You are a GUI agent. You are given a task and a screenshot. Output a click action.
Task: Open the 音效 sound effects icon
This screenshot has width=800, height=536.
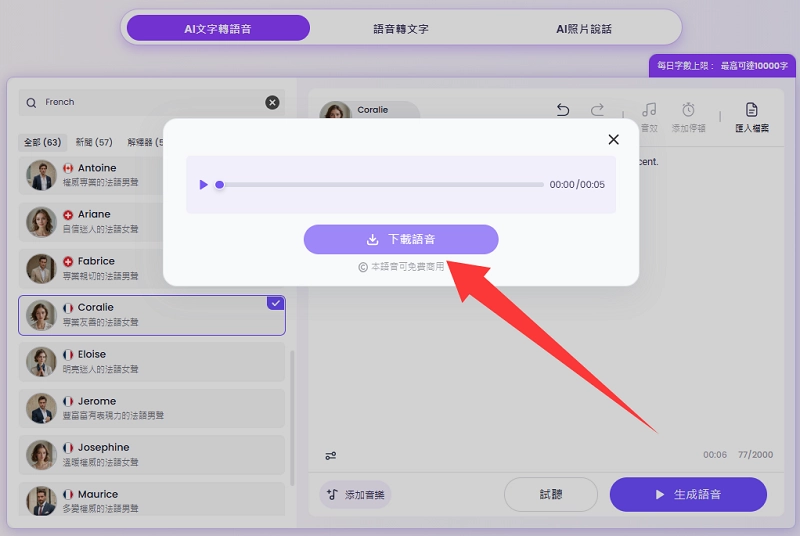click(649, 110)
